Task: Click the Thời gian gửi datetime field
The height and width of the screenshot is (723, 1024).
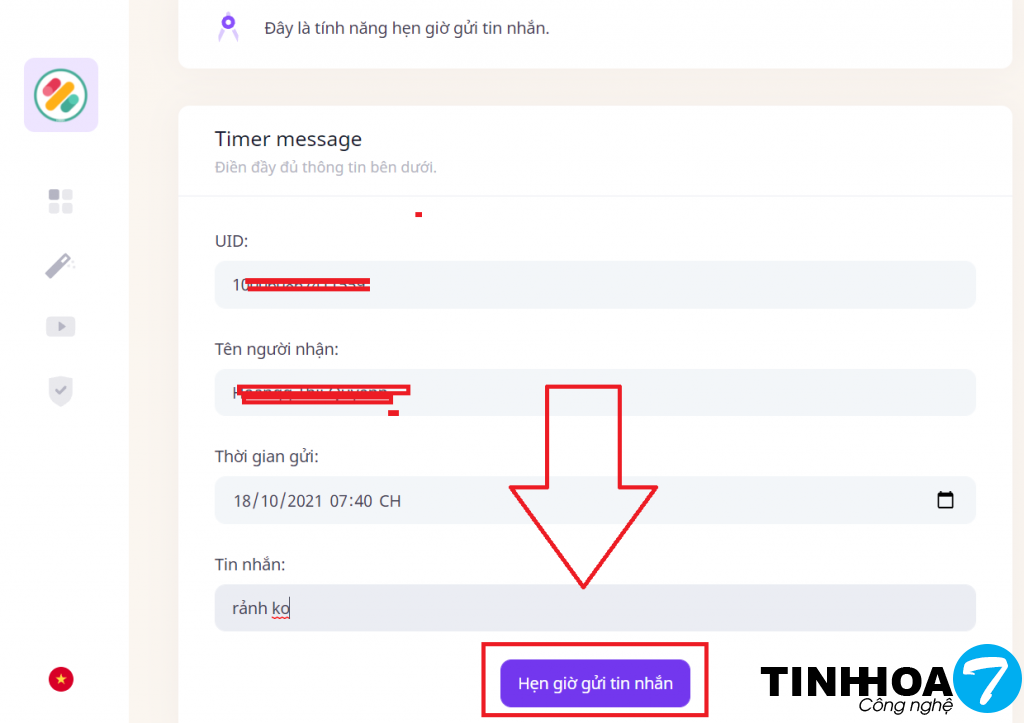Action: pyautogui.click(x=595, y=500)
